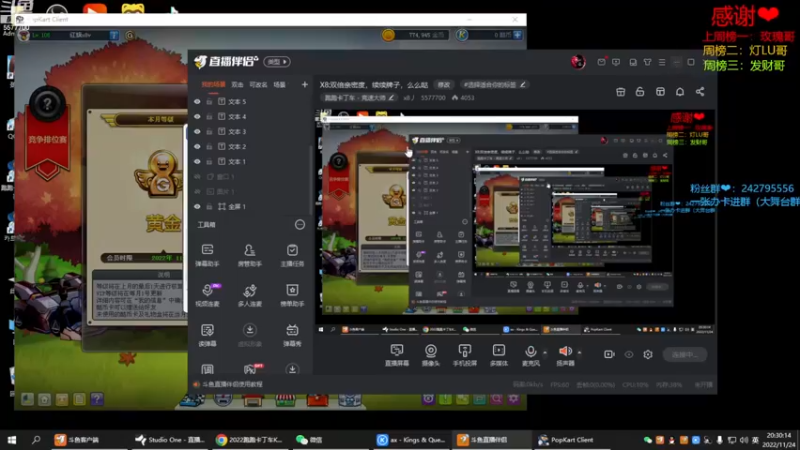800x450 pixels.
Task: Open the mail message icon in title bar
Action: point(602,62)
